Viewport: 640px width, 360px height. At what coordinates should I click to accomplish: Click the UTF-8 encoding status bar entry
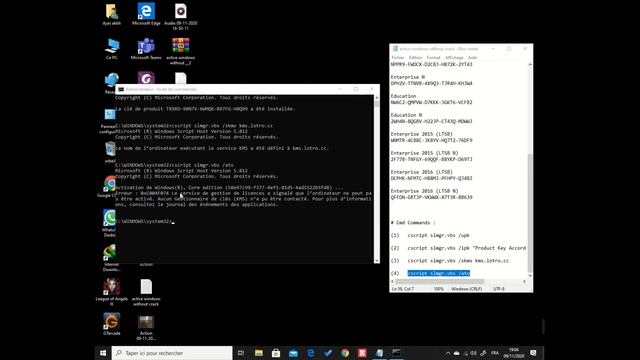point(499,289)
